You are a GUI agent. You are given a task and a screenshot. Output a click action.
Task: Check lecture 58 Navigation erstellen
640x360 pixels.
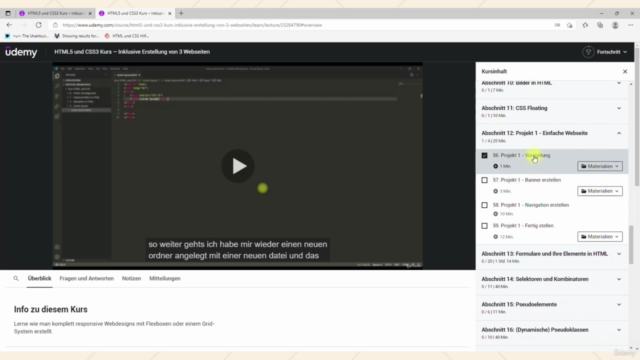pos(484,205)
